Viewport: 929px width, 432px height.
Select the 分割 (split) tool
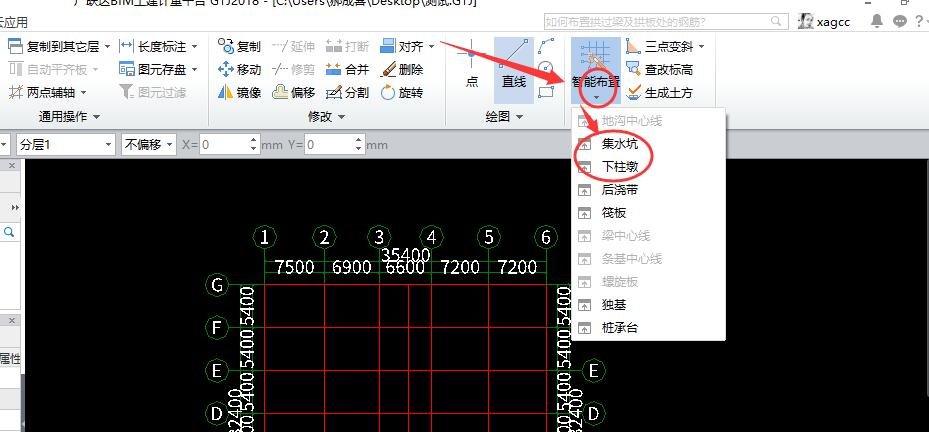(x=347, y=92)
